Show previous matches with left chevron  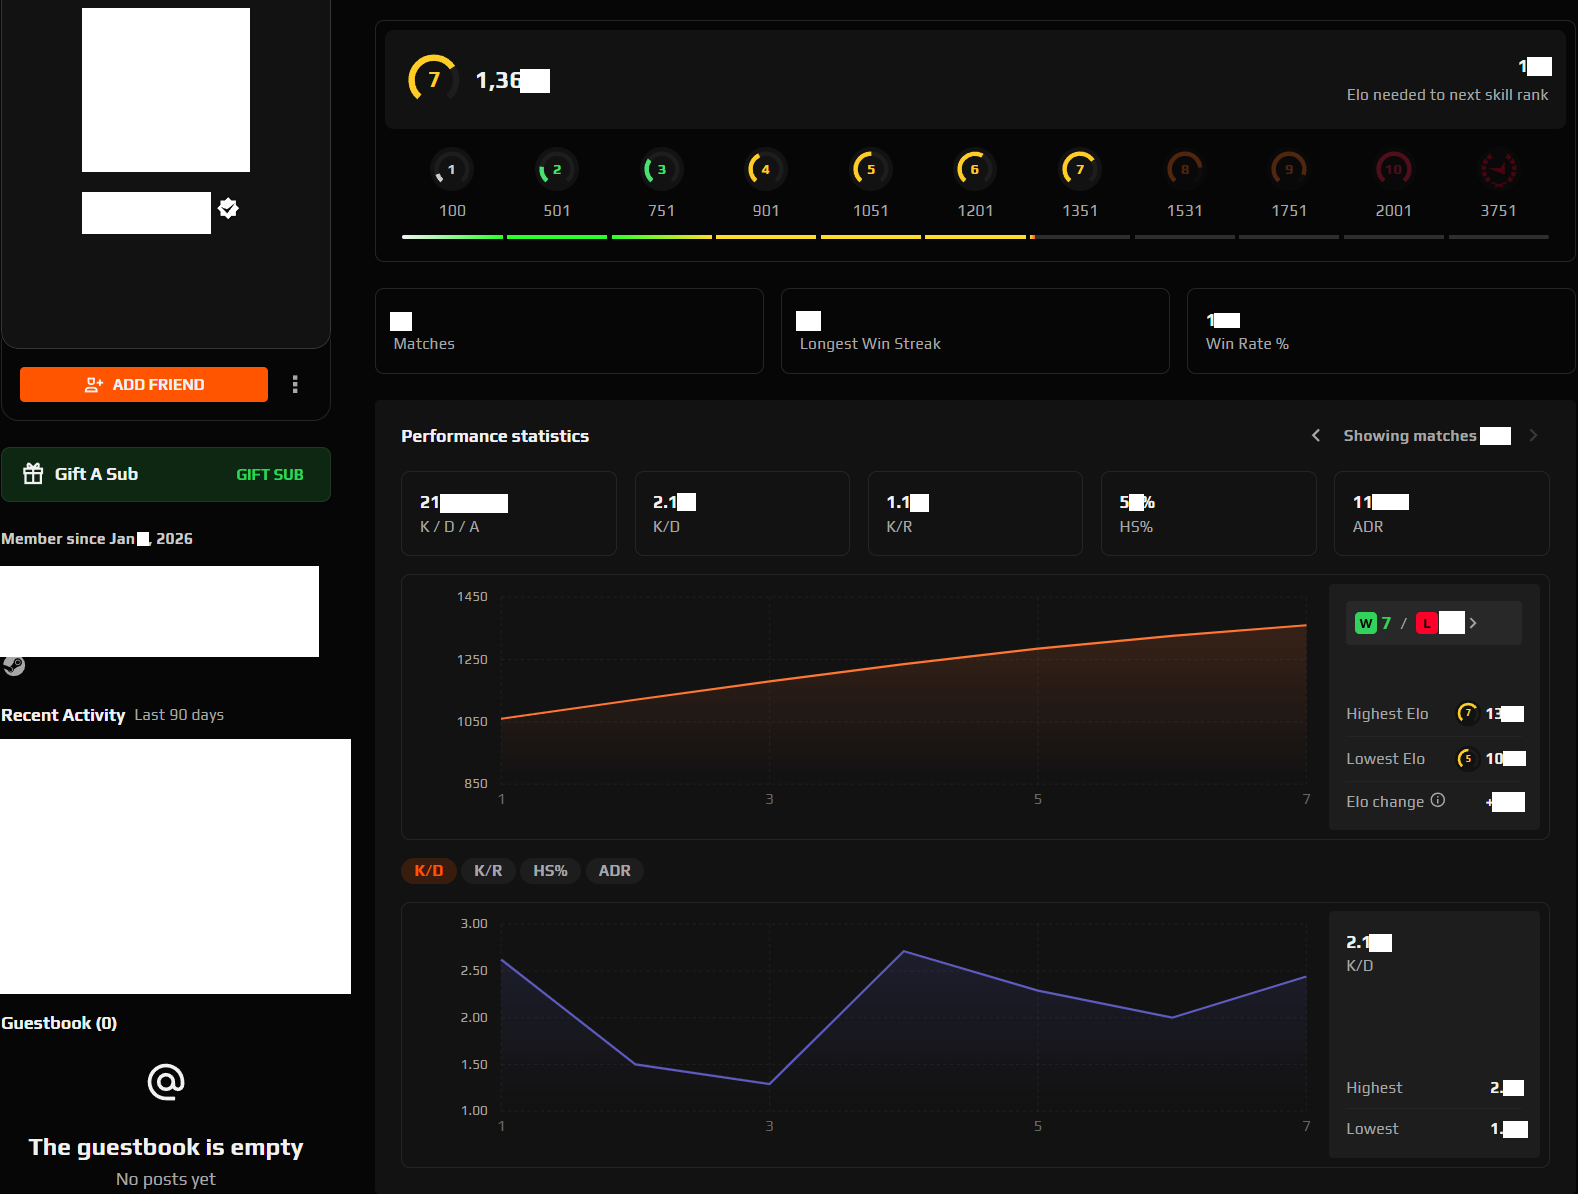point(1316,435)
